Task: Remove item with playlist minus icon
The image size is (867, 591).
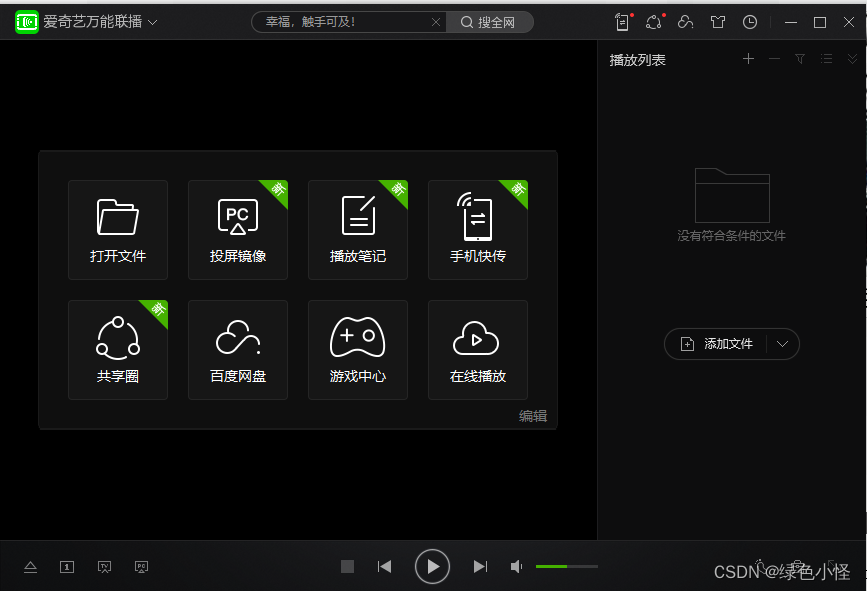Action: point(774,59)
